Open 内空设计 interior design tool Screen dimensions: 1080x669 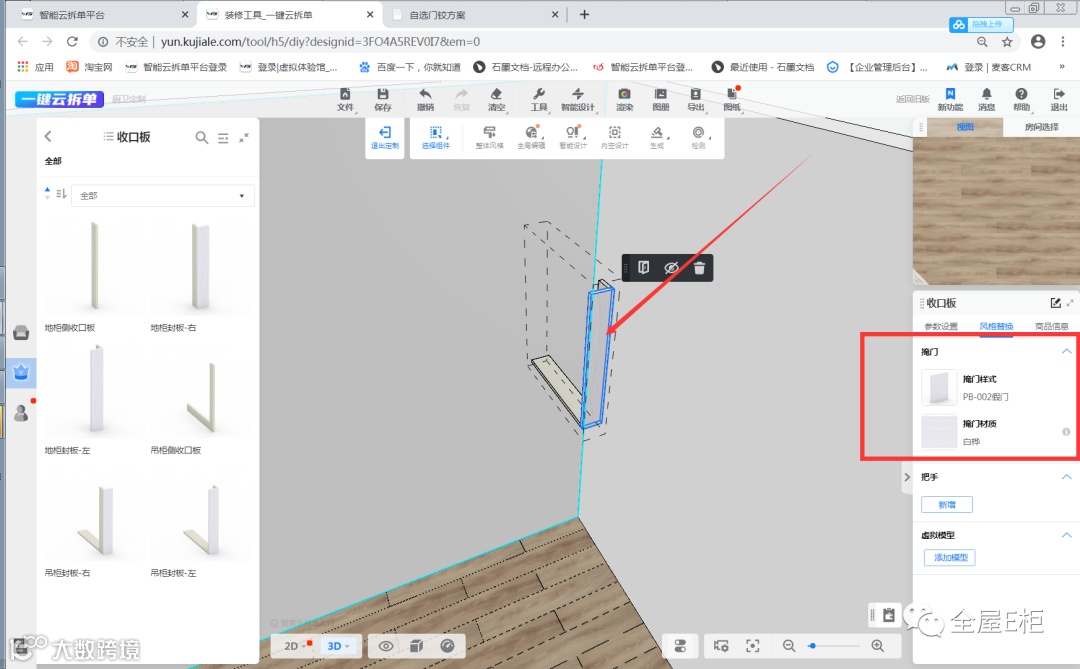tap(614, 137)
